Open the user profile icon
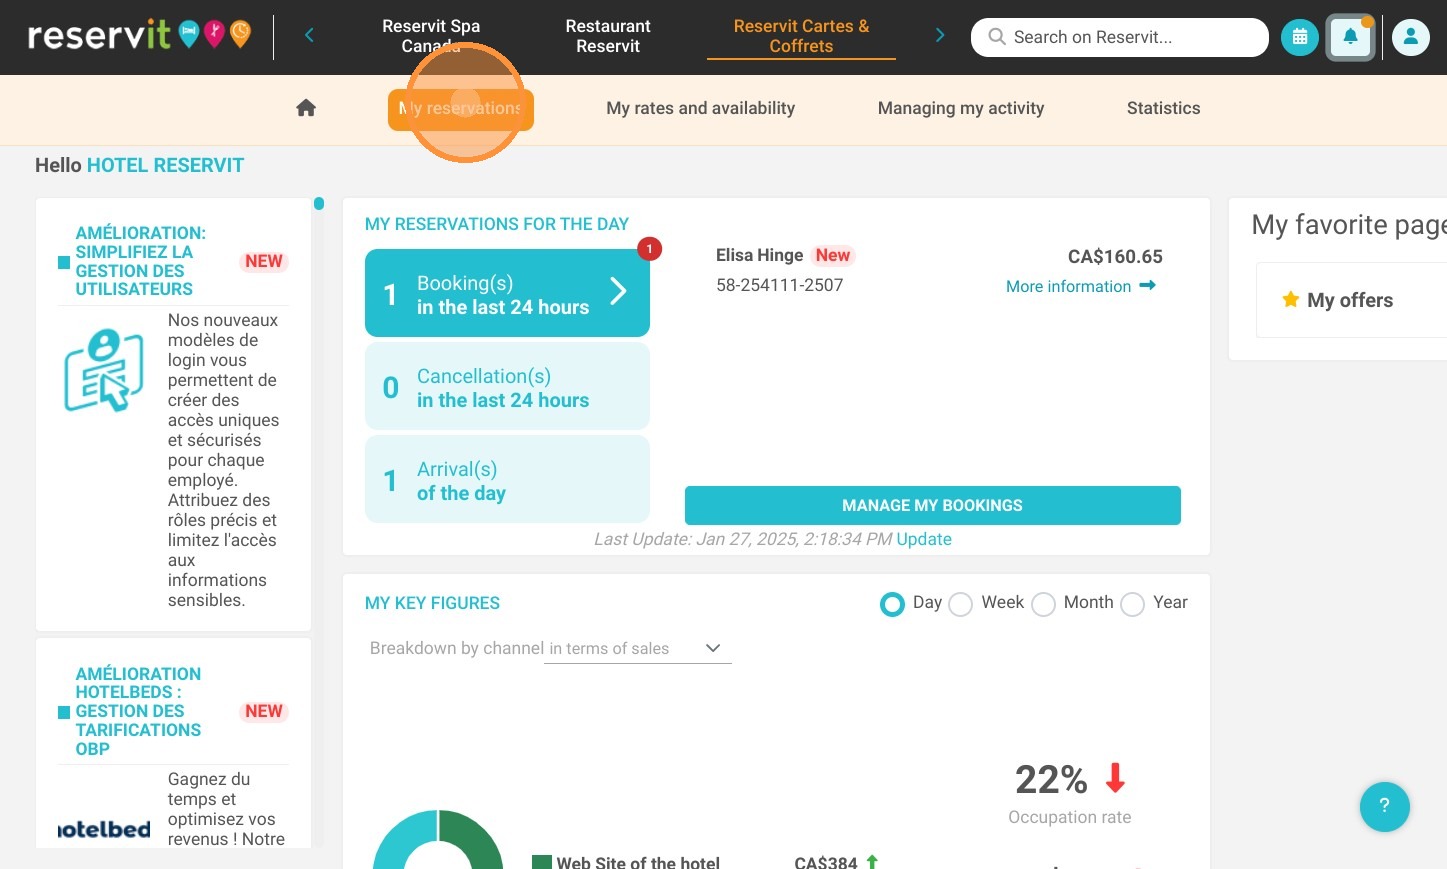Screen dimensions: 1447x869 1411,37
